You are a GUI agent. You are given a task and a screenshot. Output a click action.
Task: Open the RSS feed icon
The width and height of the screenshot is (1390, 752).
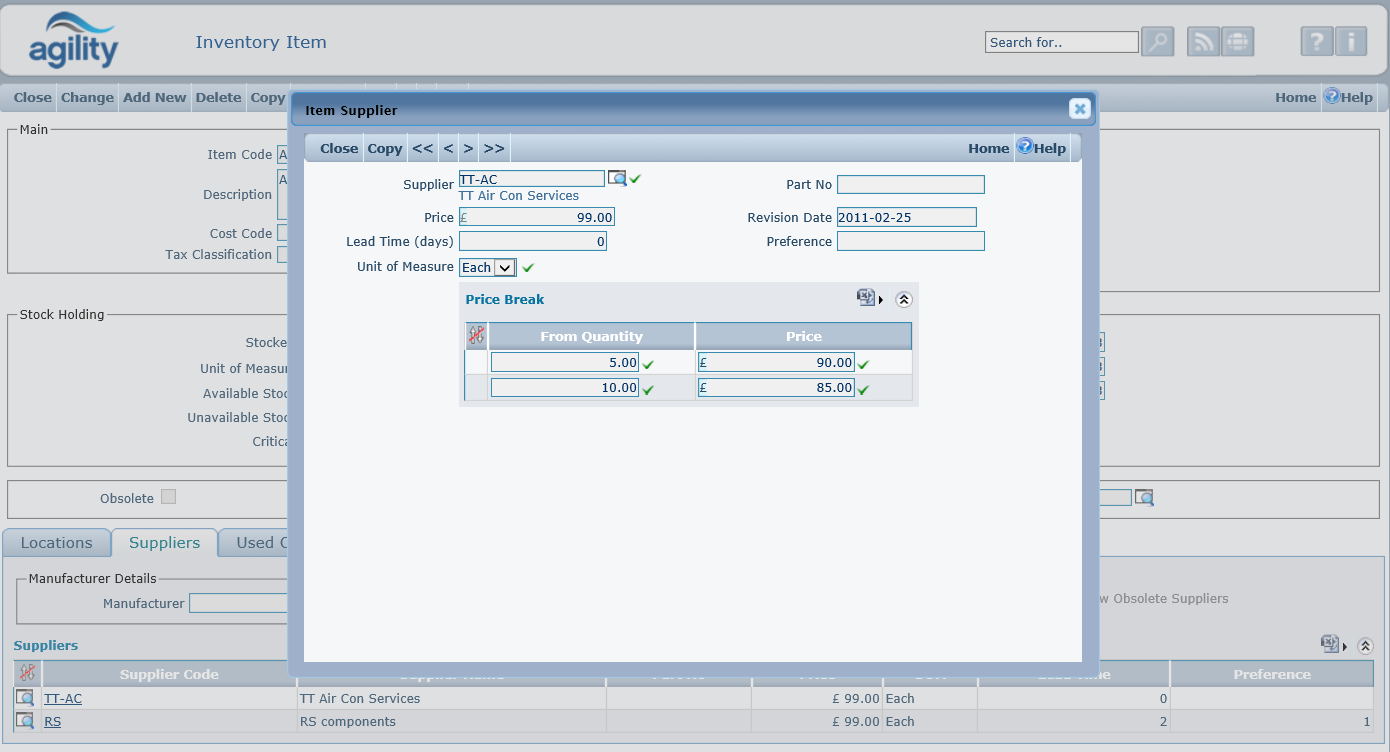click(x=1204, y=42)
